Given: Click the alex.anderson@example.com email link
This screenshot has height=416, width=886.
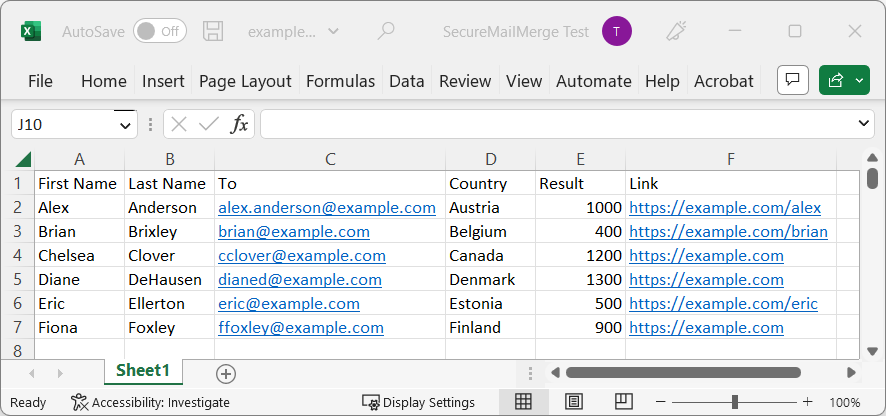Looking at the screenshot, I should pos(327,208).
